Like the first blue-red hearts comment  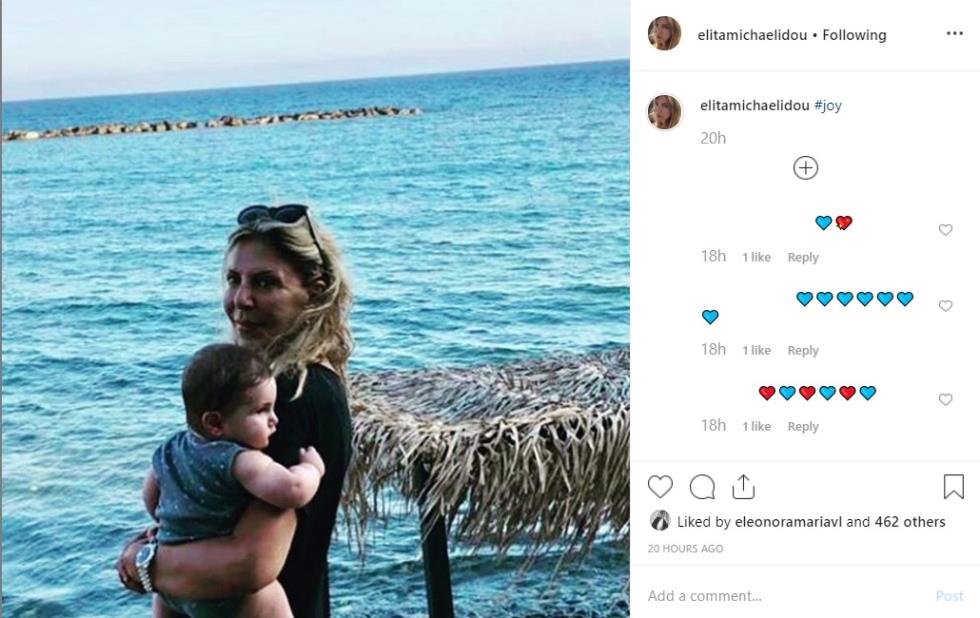[945, 230]
